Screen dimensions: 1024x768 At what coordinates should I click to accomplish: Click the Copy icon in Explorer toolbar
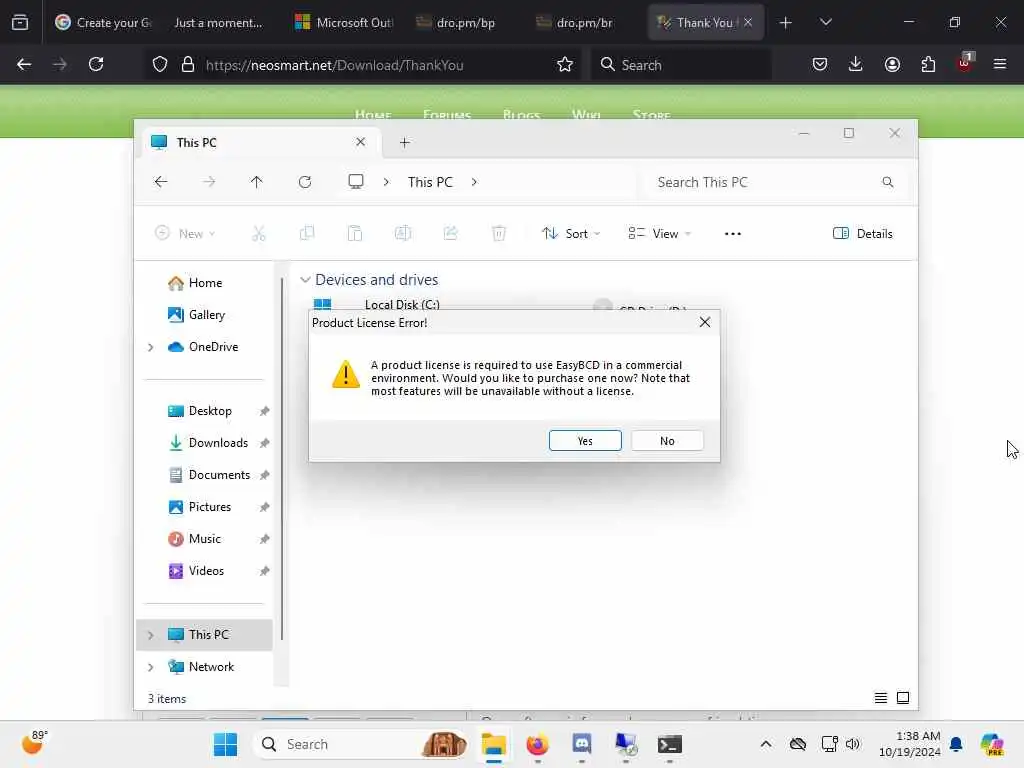coord(307,233)
